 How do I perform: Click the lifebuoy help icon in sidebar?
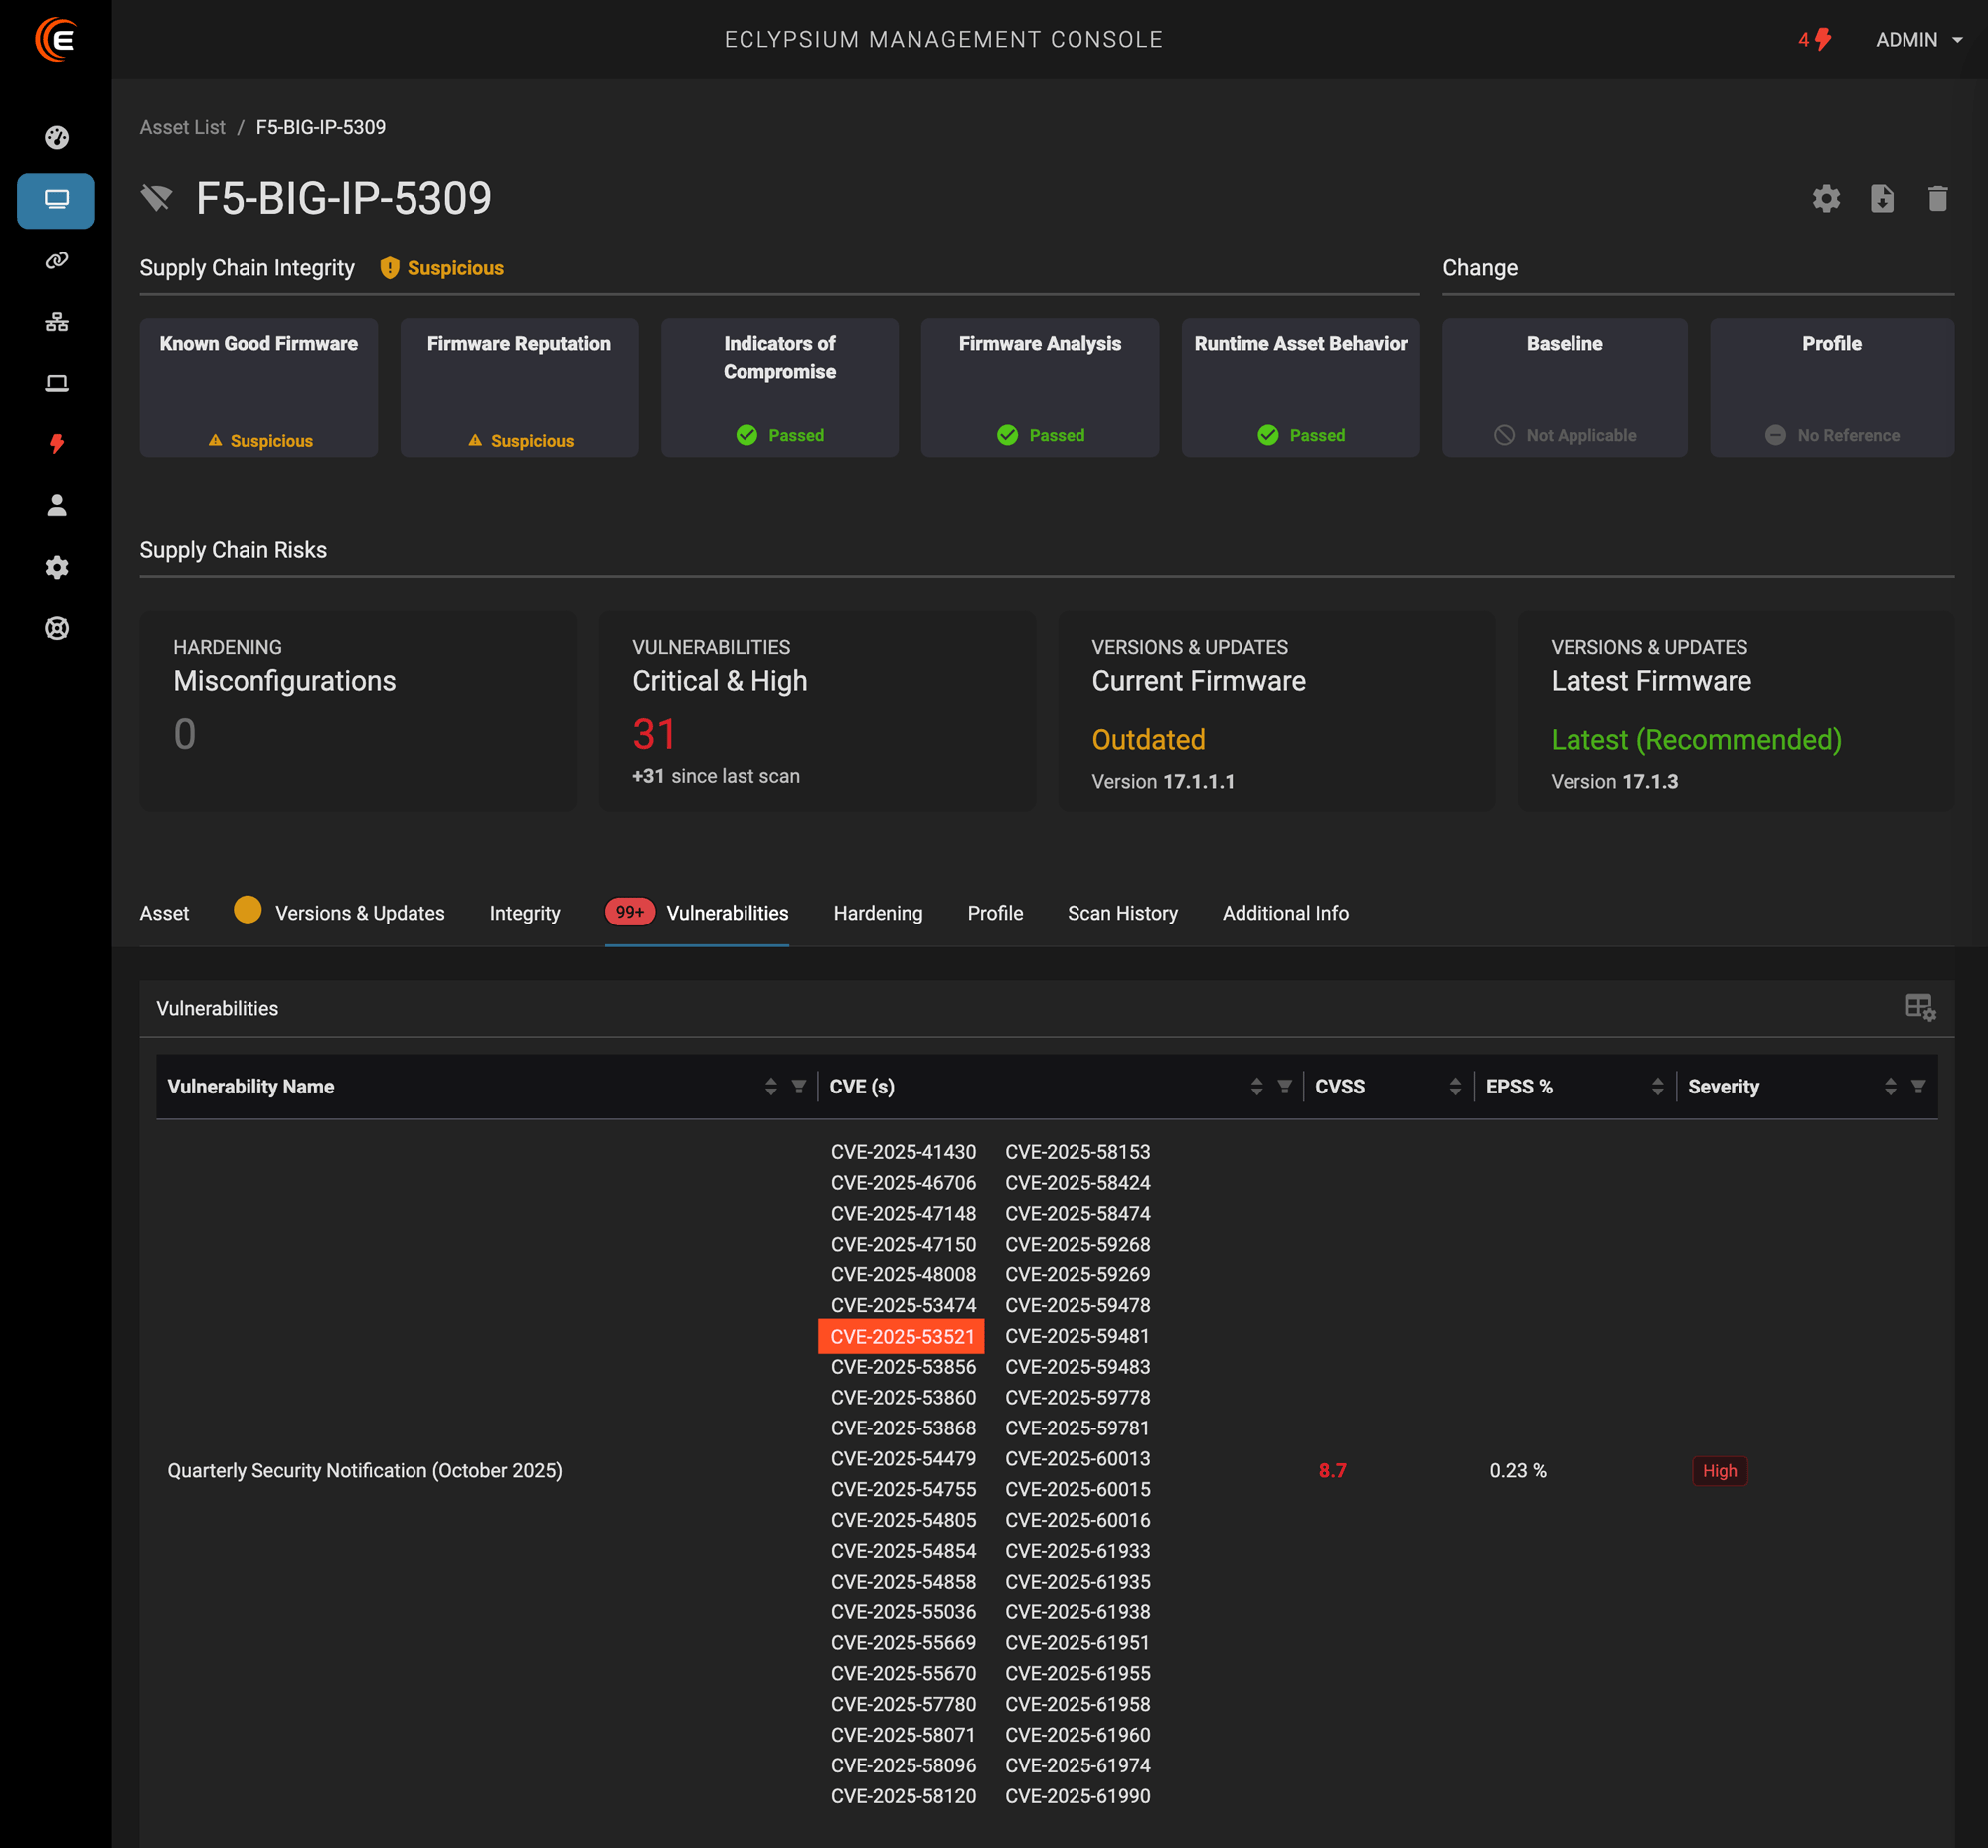coord(56,629)
